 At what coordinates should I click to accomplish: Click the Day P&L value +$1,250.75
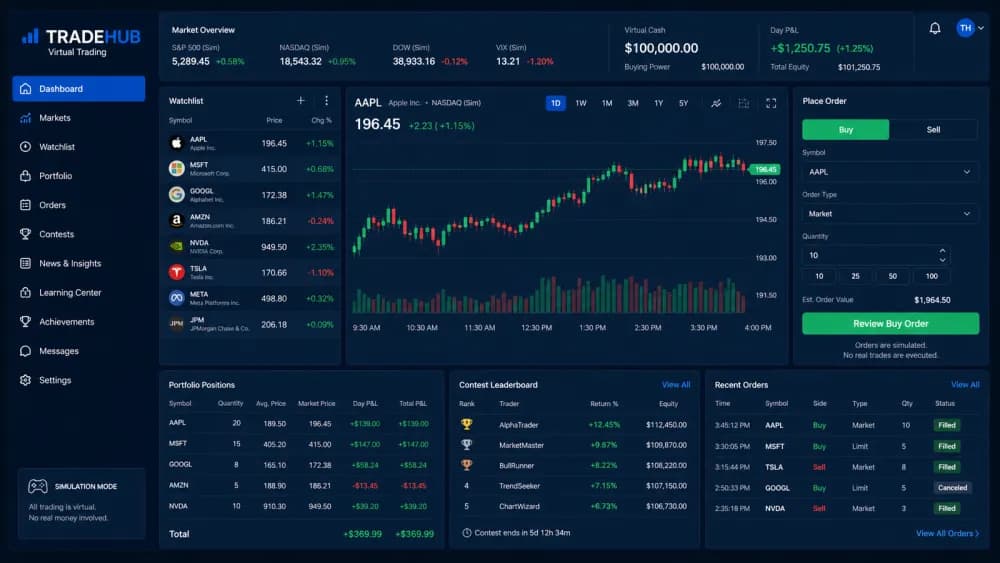click(x=800, y=48)
